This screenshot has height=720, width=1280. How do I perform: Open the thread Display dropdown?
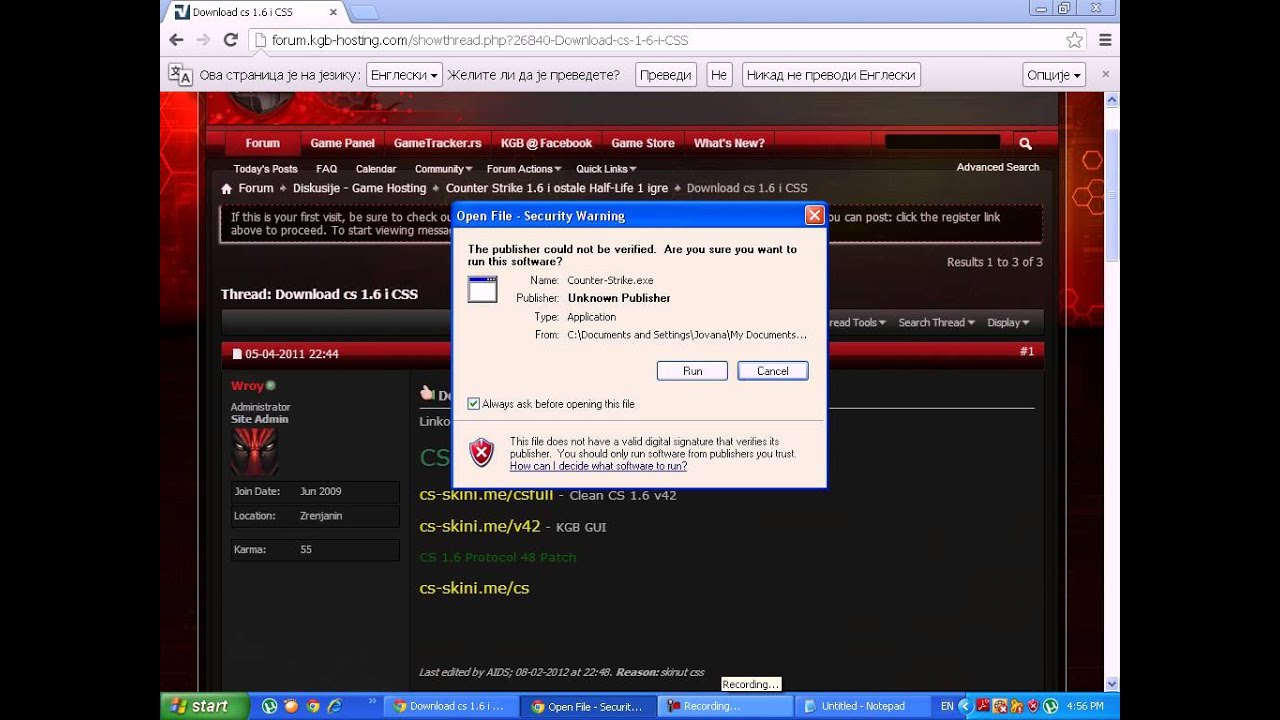(x=1008, y=323)
